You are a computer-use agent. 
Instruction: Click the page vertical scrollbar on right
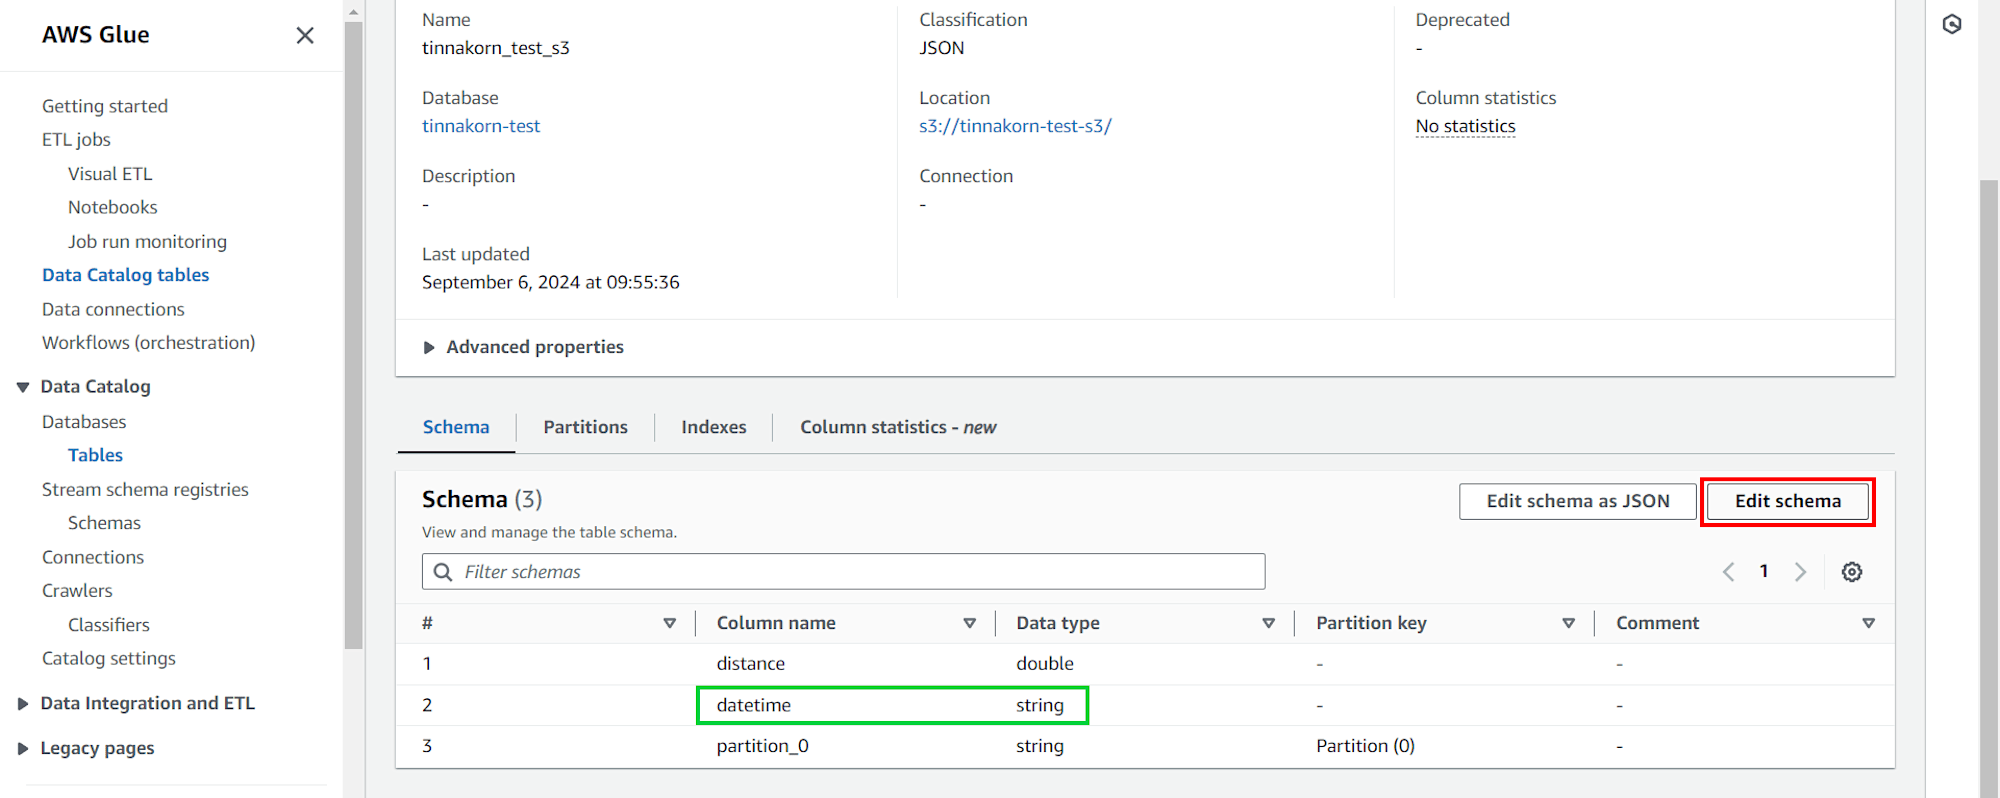[1989, 489]
